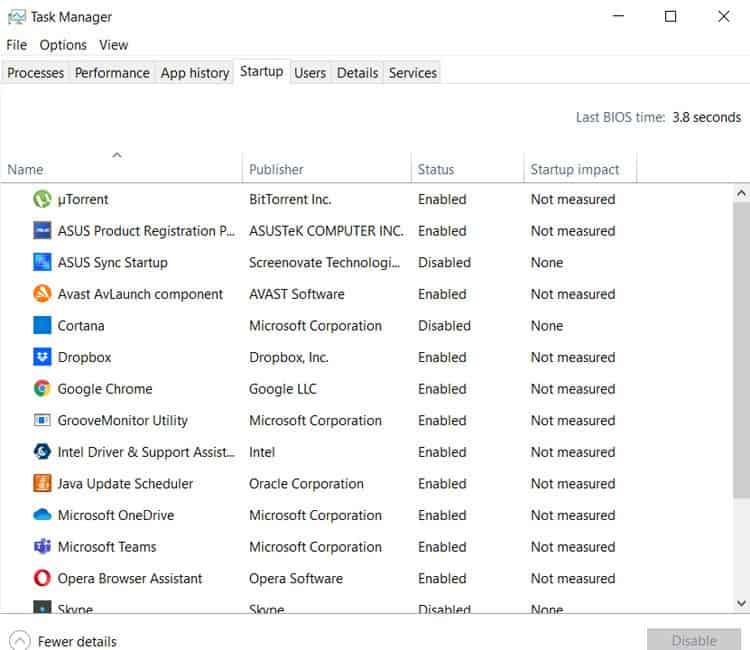Switch to the App history tab

click(195, 73)
